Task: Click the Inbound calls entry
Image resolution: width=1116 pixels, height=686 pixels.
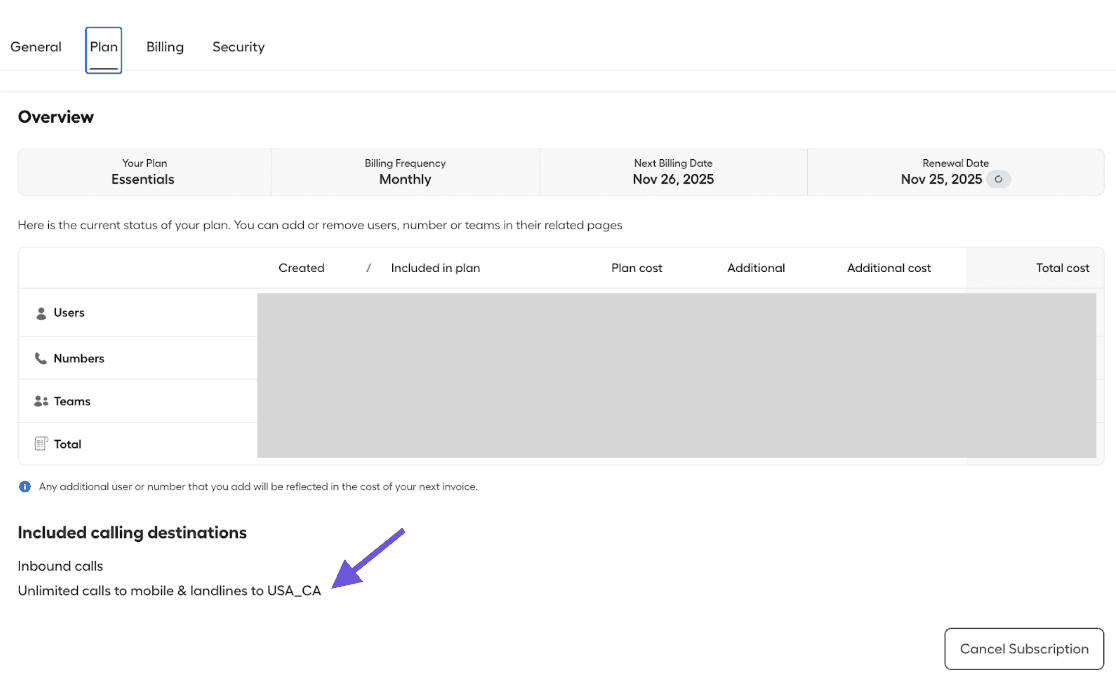Action: point(60,565)
